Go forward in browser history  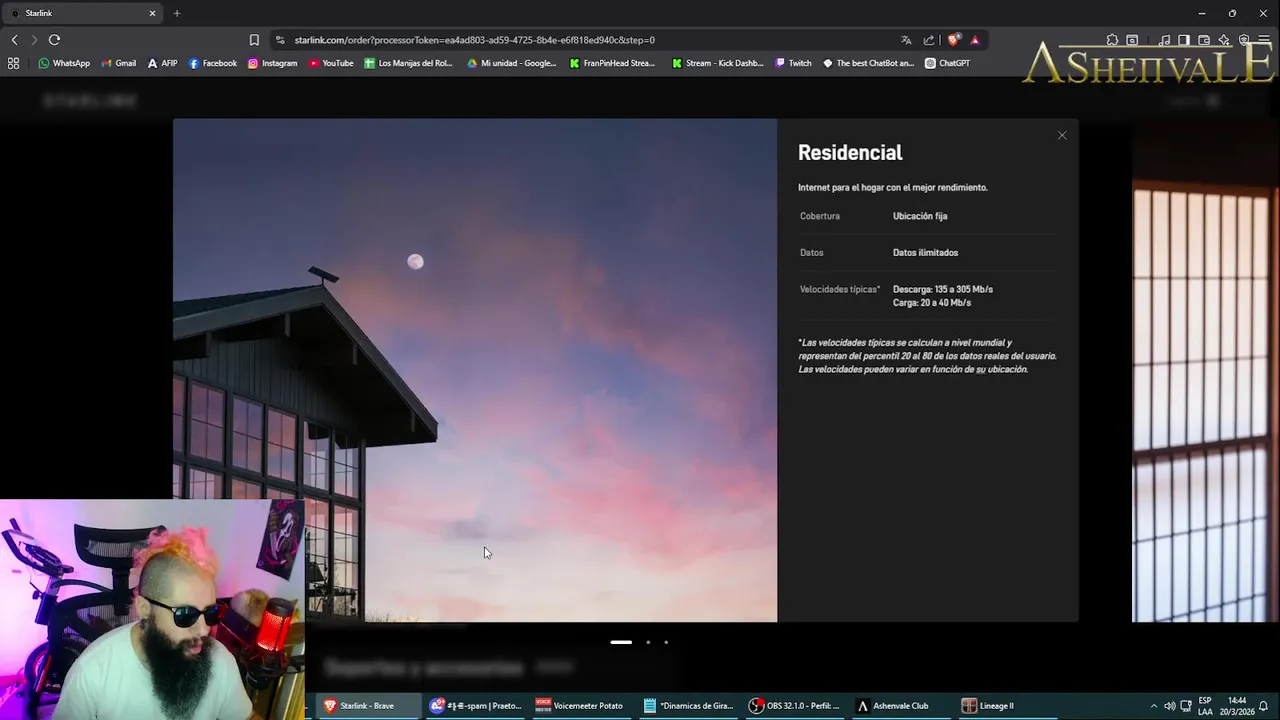[34, 40]
